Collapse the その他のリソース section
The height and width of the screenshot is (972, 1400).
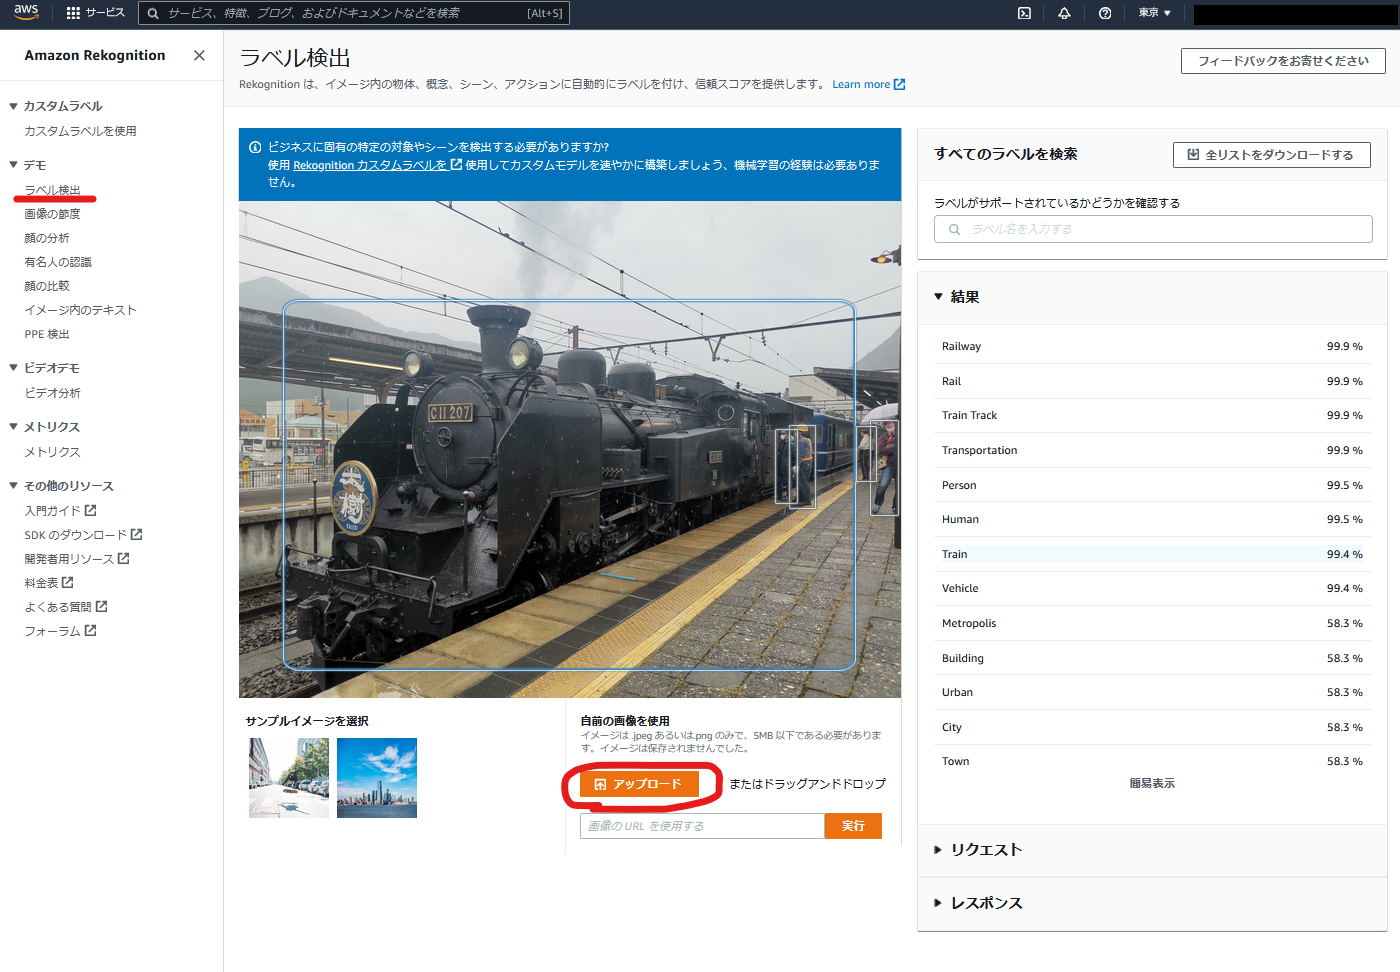click(x=14, y=486)
